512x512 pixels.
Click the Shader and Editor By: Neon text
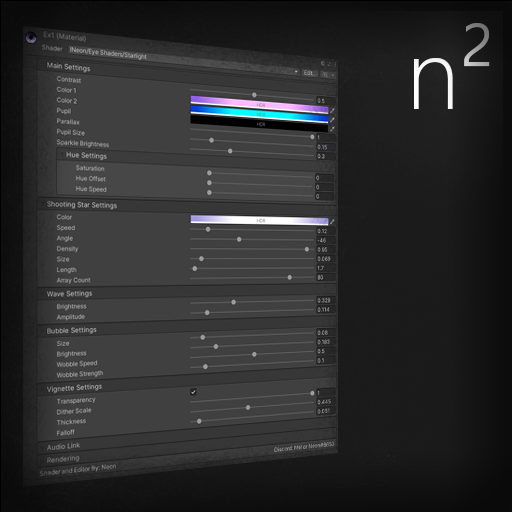pyautogui.click(x=78, y=470)
